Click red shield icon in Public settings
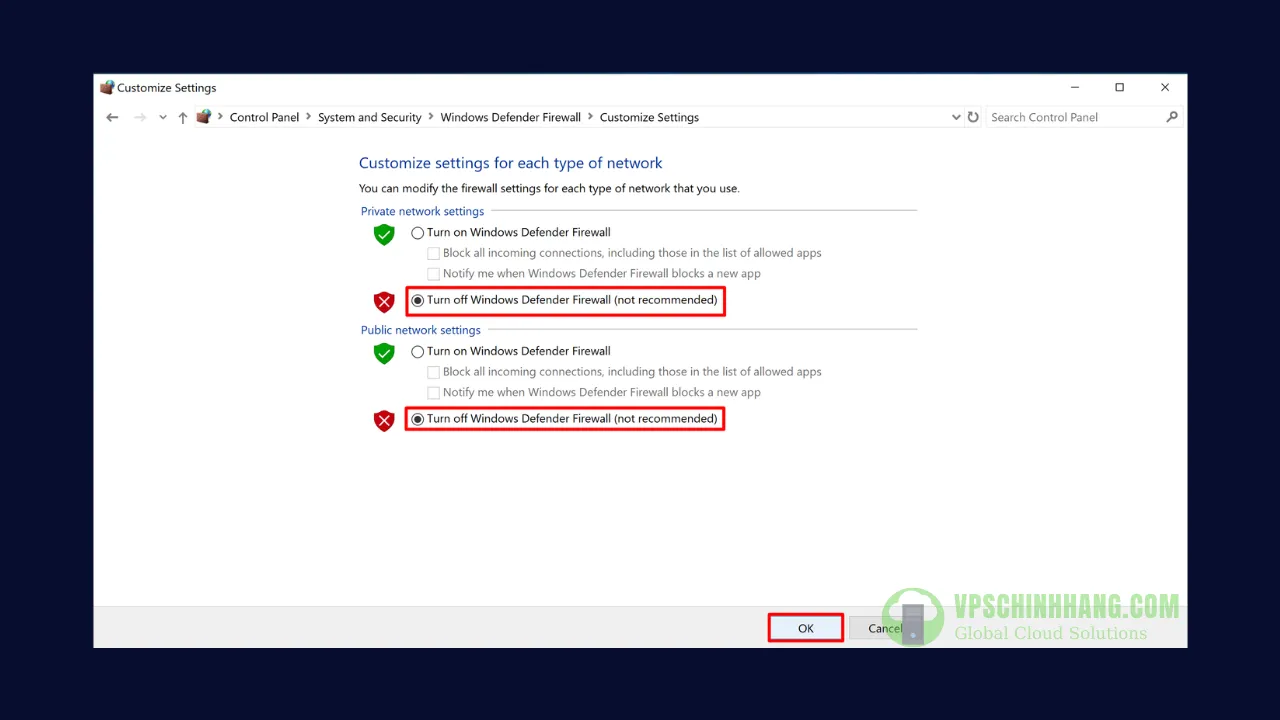Viewport: 1280px width, 720px height. point(384,421)
